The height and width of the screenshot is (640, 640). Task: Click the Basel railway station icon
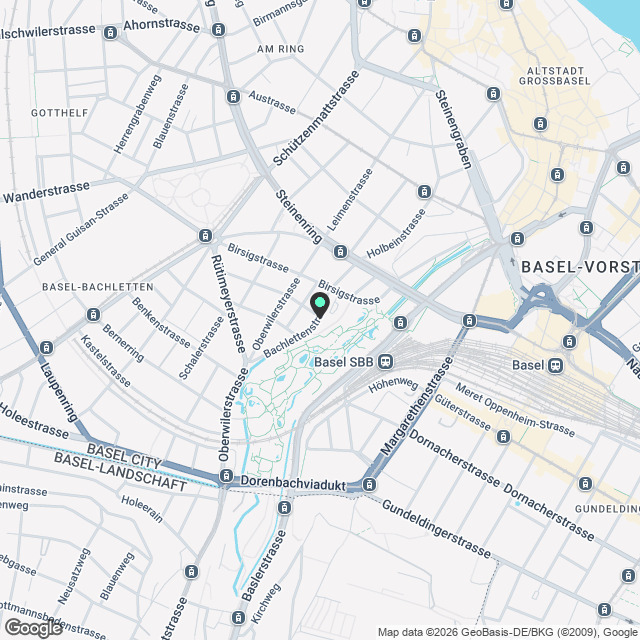click(555, 365)
